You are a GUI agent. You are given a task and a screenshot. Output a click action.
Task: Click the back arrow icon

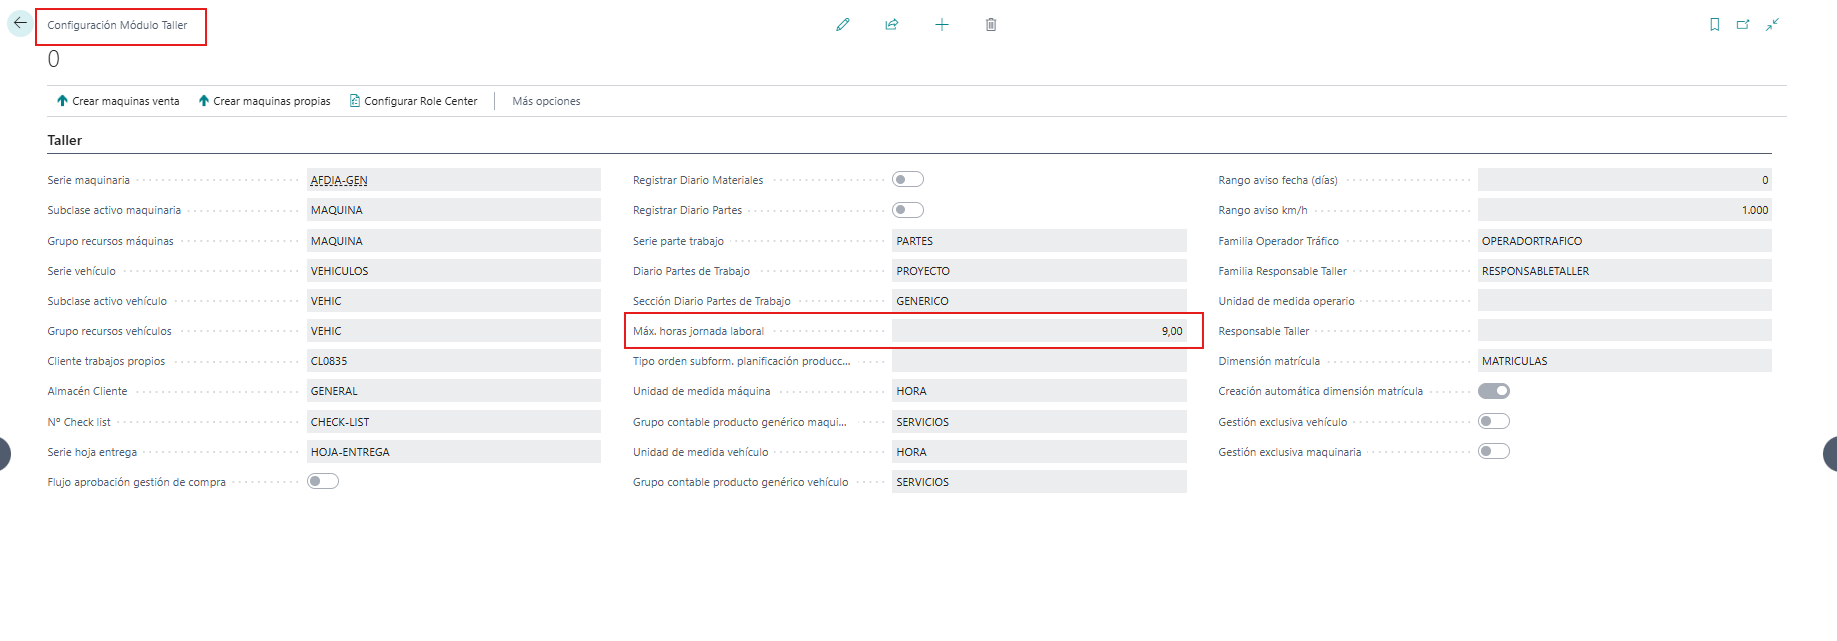[x=20, y=23]
